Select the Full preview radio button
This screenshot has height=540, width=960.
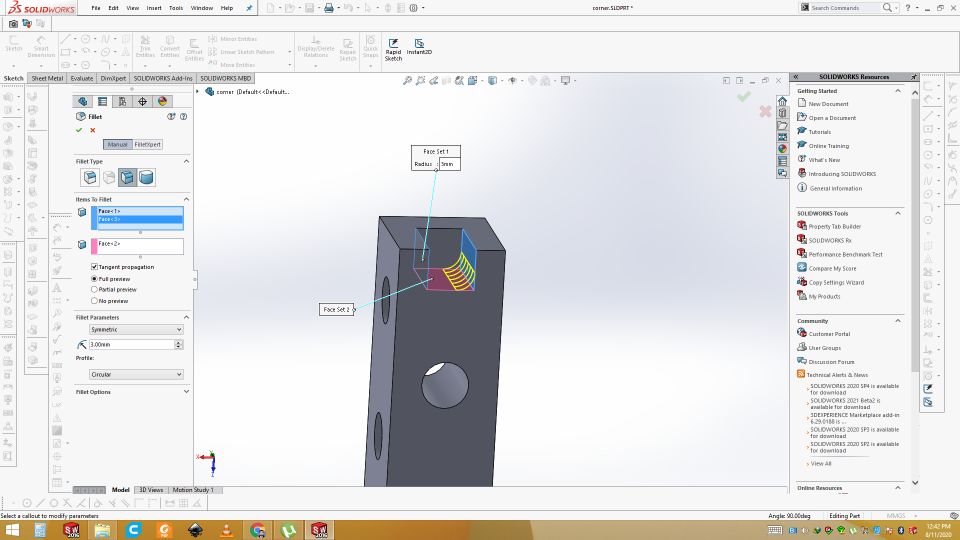tap(94, 279)
